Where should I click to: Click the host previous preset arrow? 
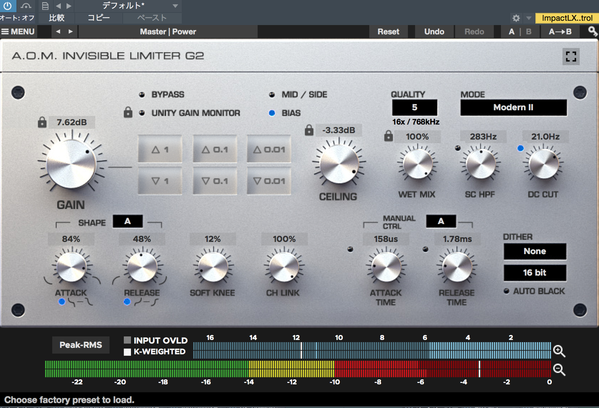tap(58, 6)
